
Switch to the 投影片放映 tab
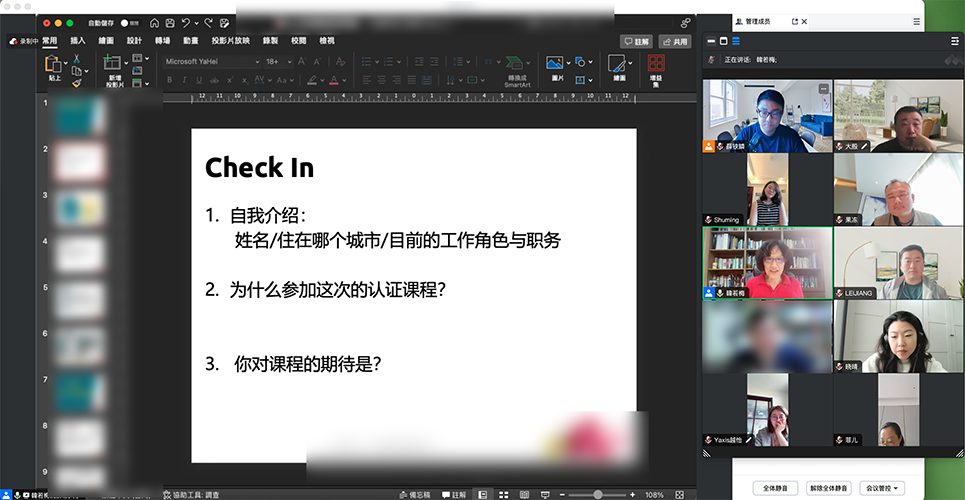(230, 41)
